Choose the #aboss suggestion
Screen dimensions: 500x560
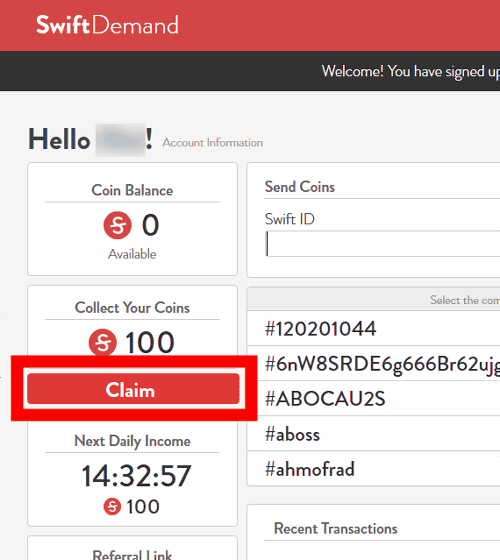tap(374, 433)
